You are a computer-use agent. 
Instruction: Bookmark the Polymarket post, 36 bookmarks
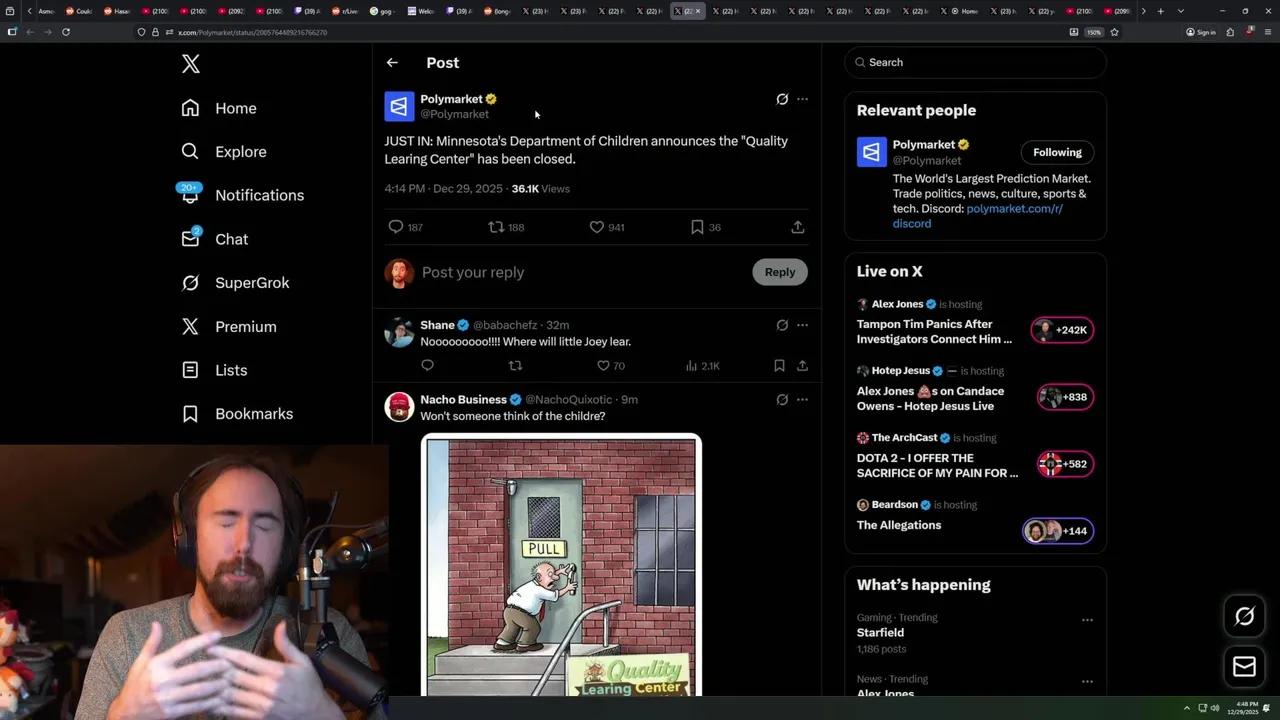pos(705,227)
